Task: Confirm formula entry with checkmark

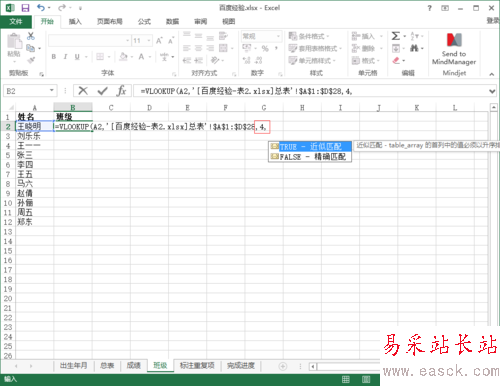Action: click(x=102, y=91)
